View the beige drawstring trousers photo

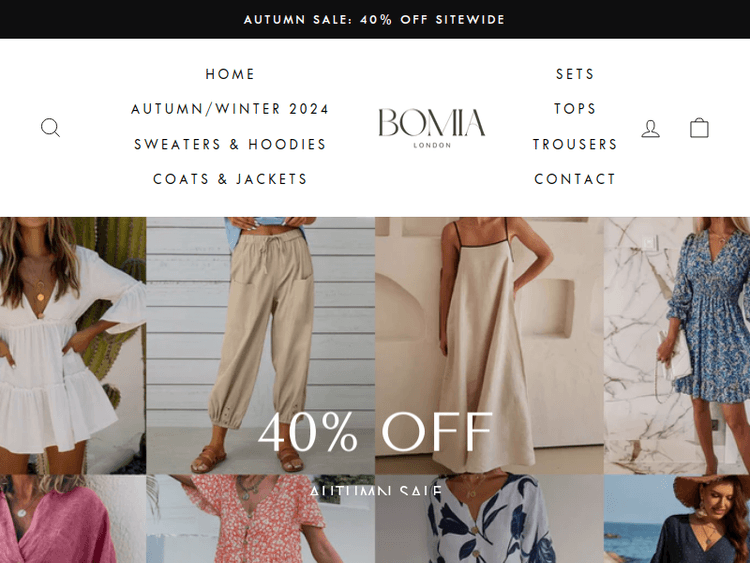point(261,345)
